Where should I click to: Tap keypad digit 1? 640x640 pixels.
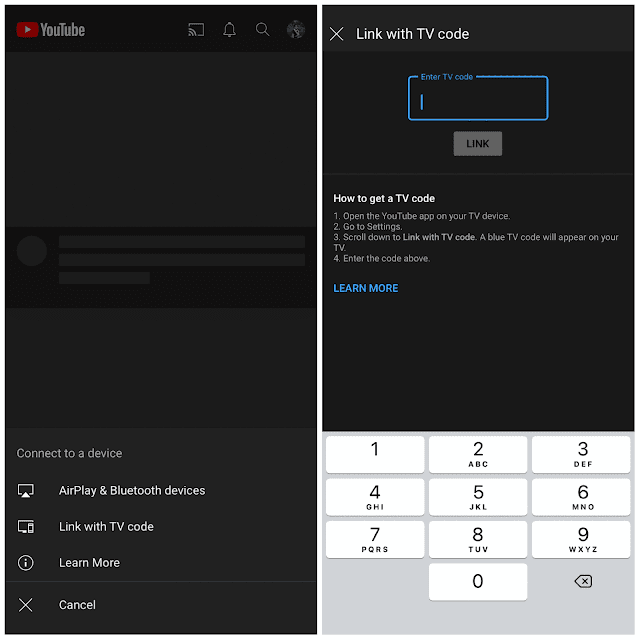coord(375,454)
